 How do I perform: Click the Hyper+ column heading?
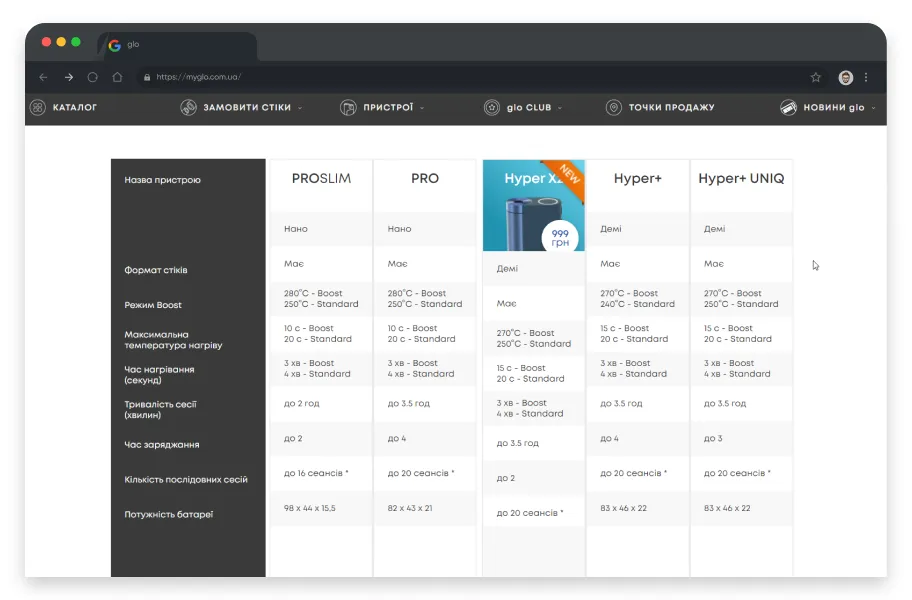click(637, 178)
